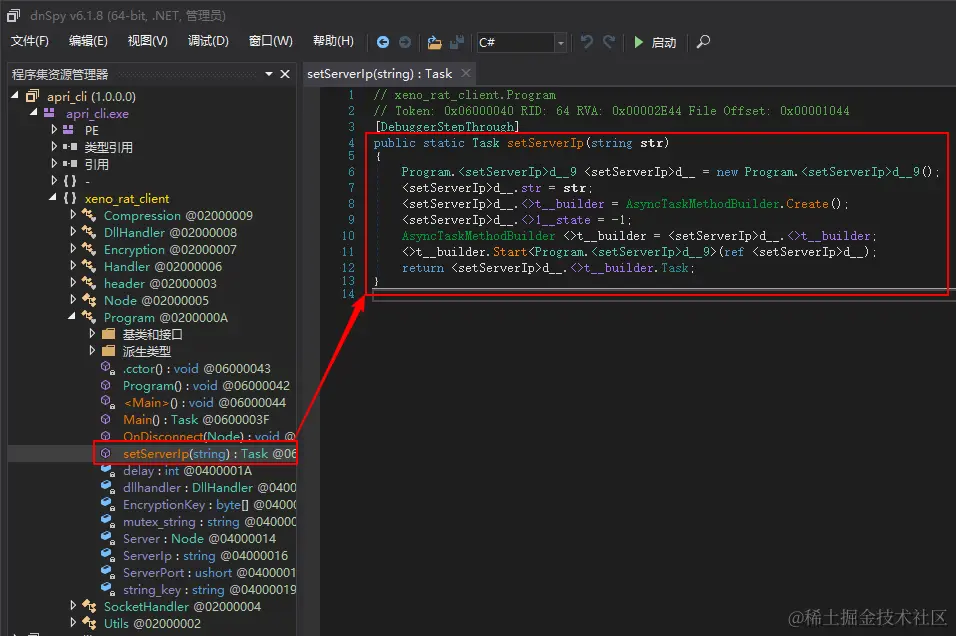956x636 pixels.
Task: Select the delay : int field
Action: (x=187, y=471)
